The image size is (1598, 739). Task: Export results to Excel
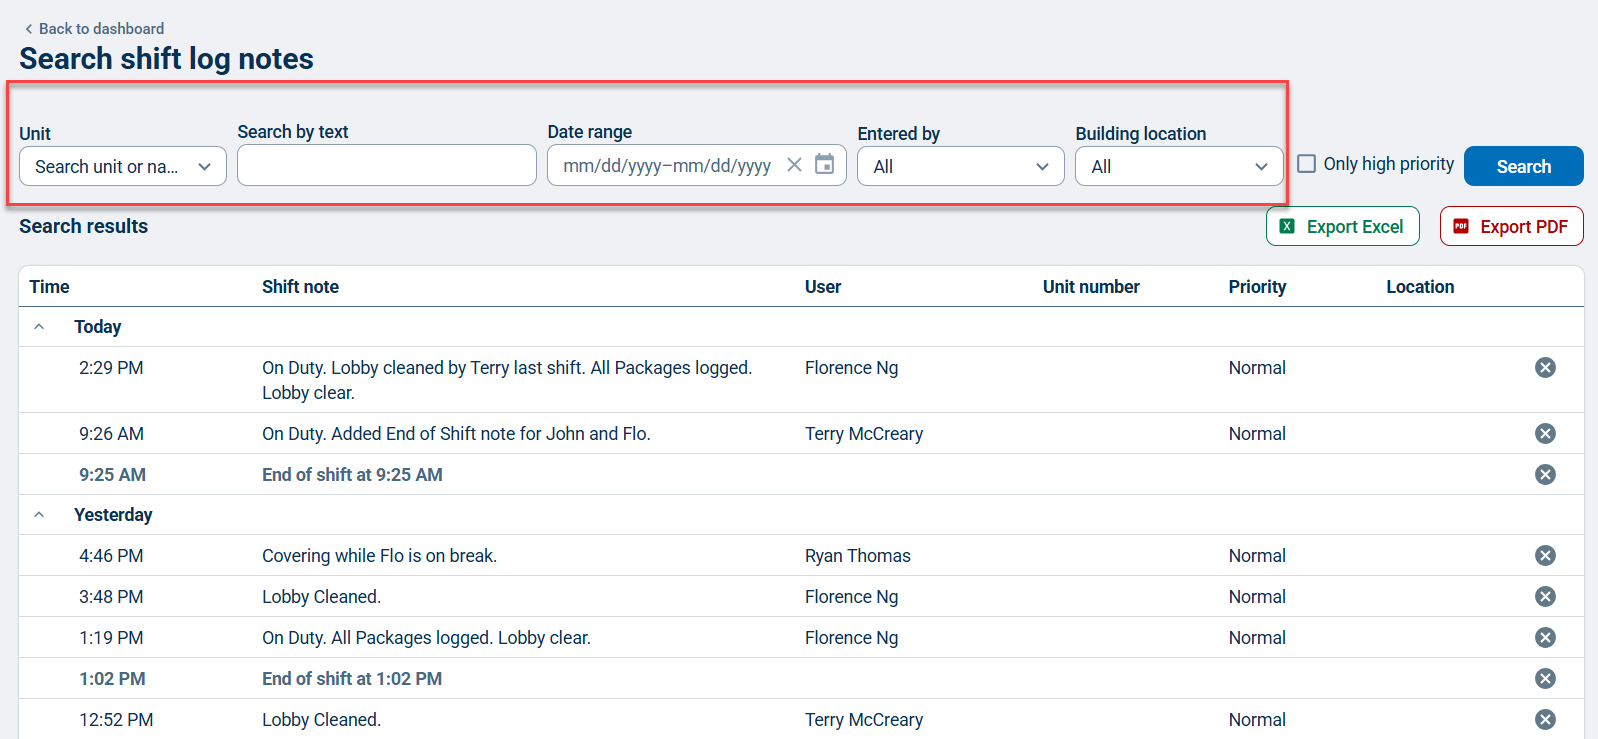(1342, 226)
